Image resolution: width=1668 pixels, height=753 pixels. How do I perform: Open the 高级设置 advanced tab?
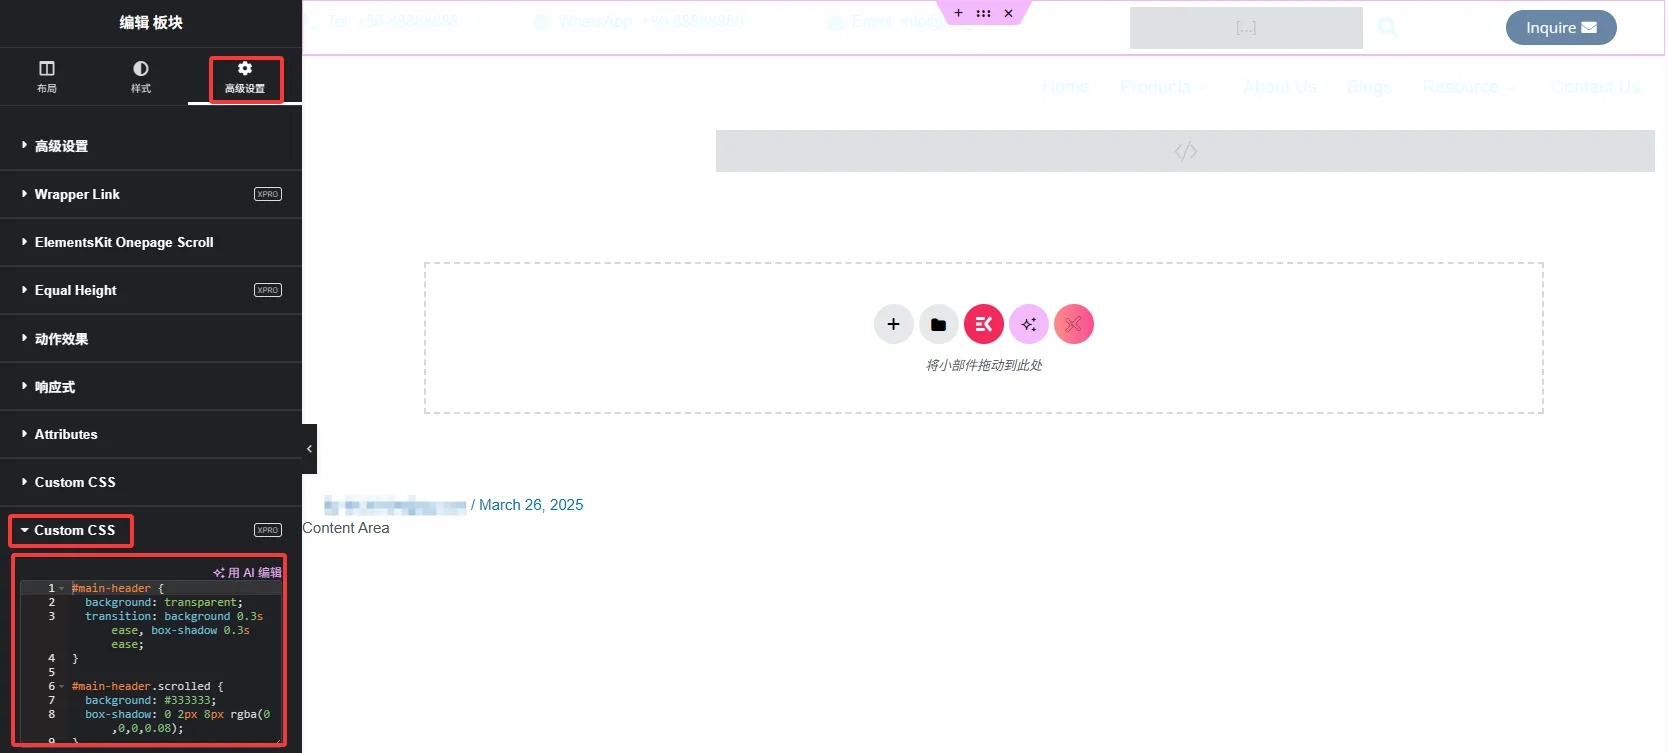click(x=245, y=77)
